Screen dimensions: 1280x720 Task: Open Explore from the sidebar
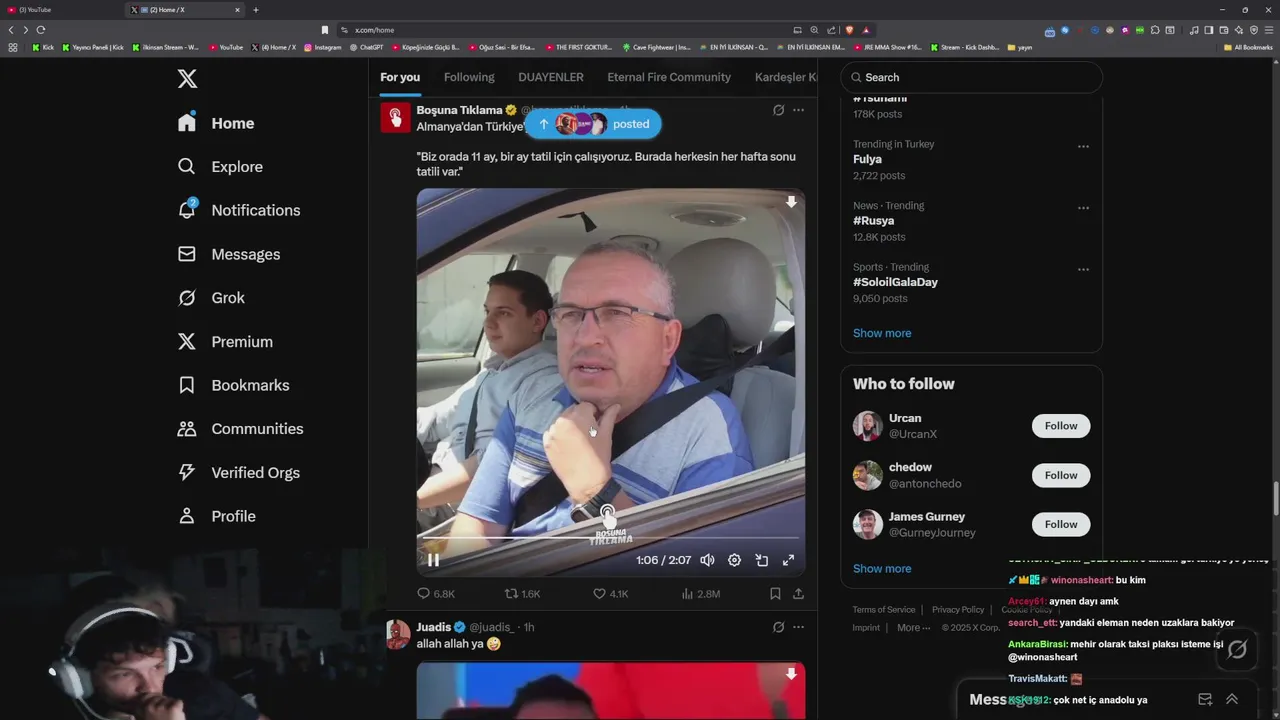220,167
